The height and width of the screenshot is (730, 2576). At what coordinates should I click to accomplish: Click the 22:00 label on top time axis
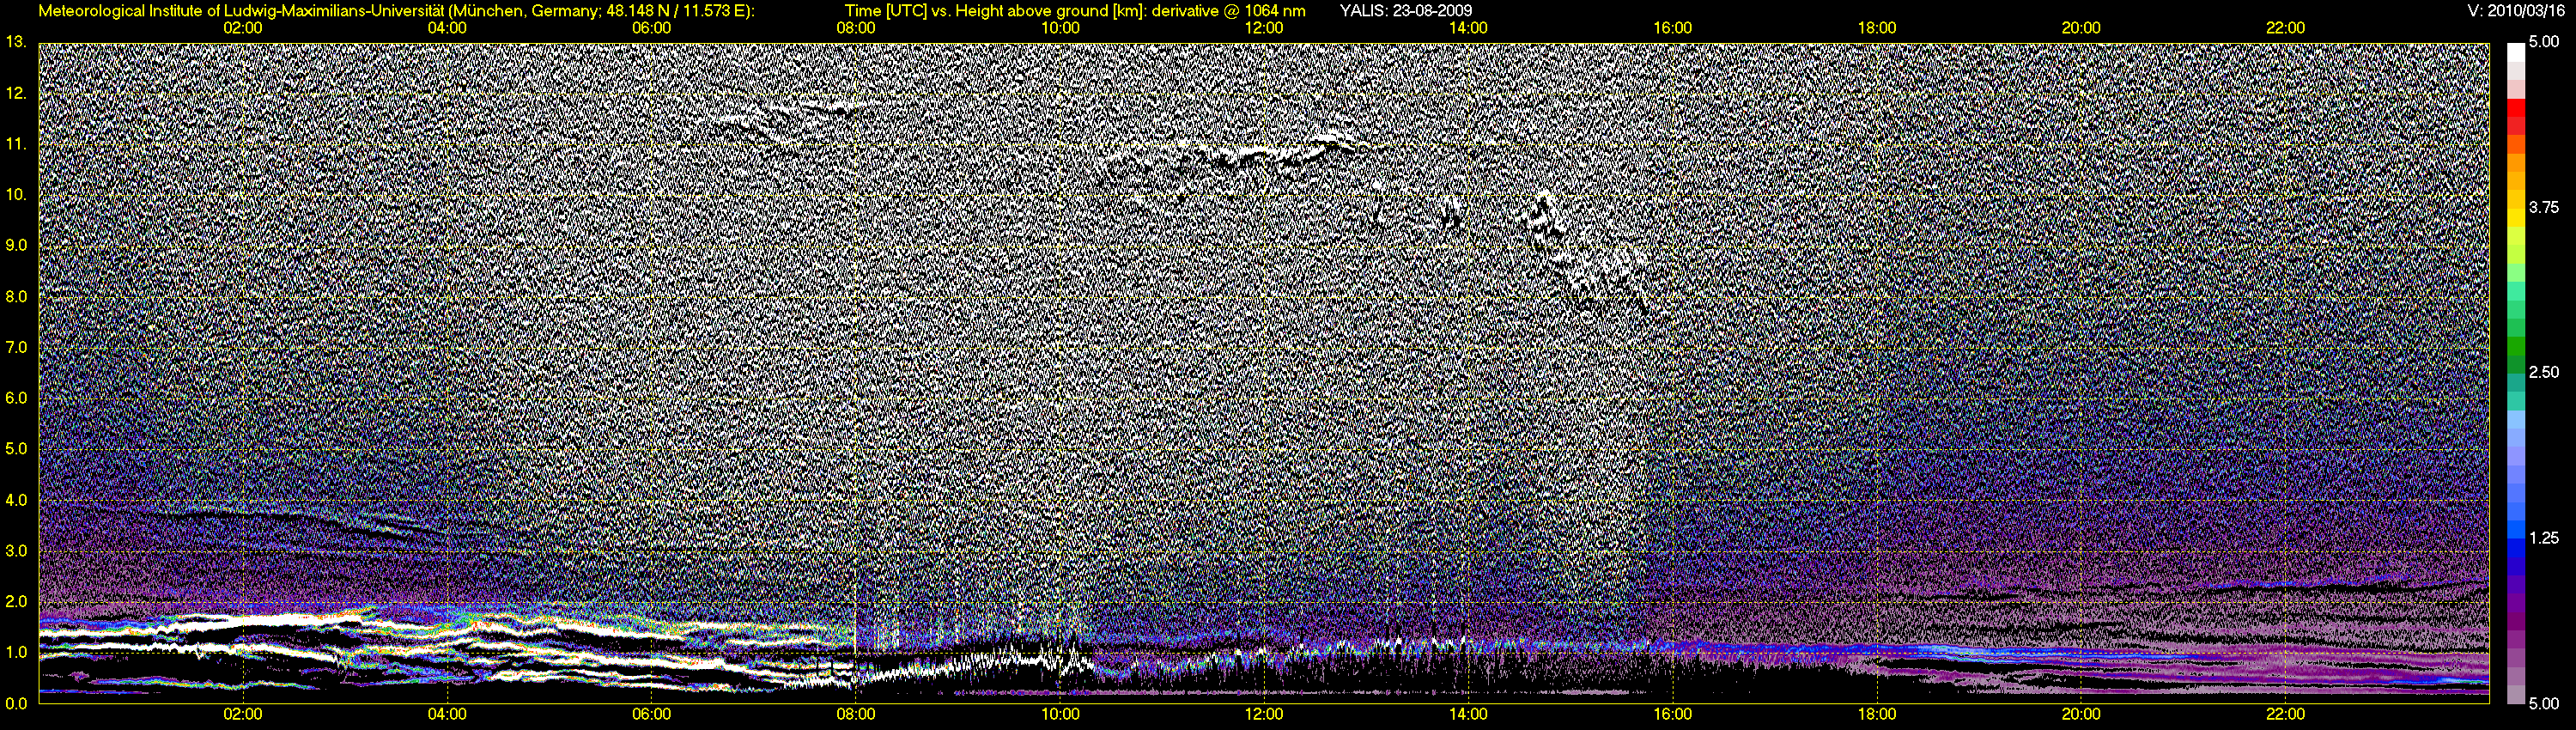pyautogui.click(x=2285, y=28)
